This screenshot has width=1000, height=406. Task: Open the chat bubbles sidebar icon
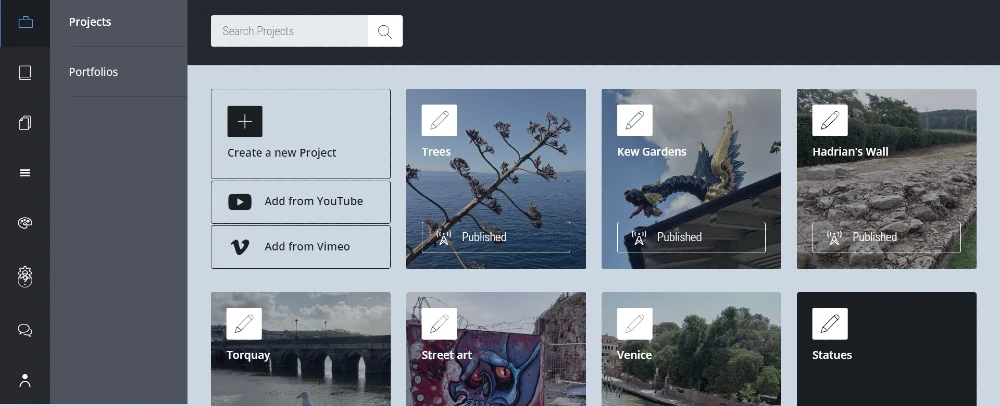tap(25, 330)
